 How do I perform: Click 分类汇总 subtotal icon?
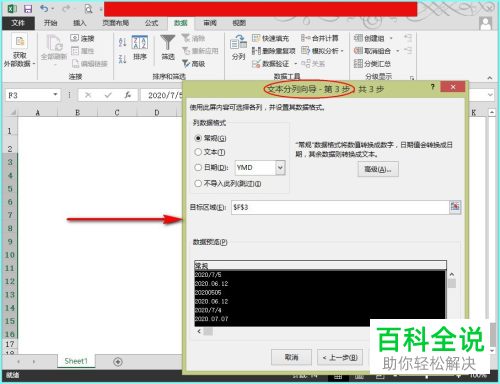[358, 63]
